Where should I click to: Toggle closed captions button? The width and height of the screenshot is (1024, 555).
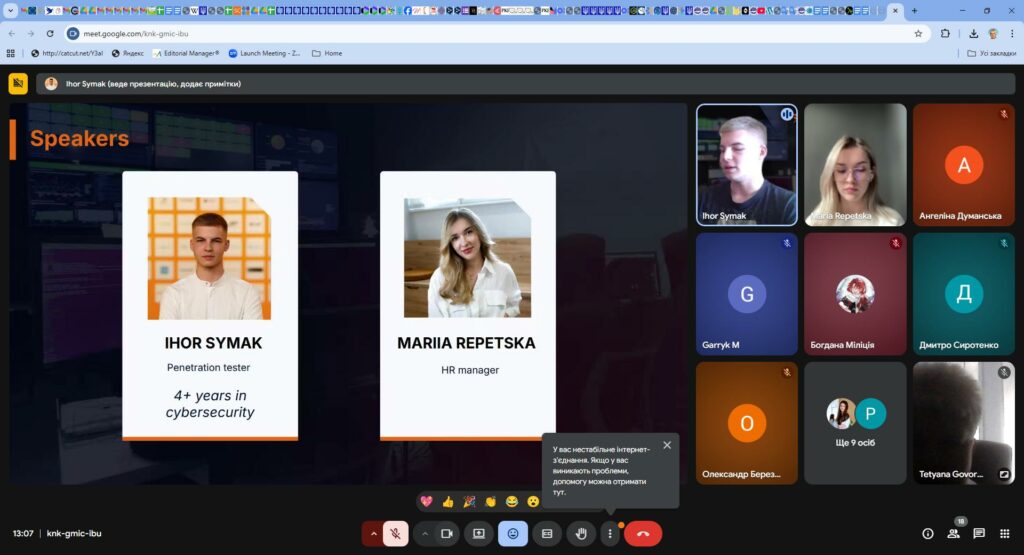547,534
